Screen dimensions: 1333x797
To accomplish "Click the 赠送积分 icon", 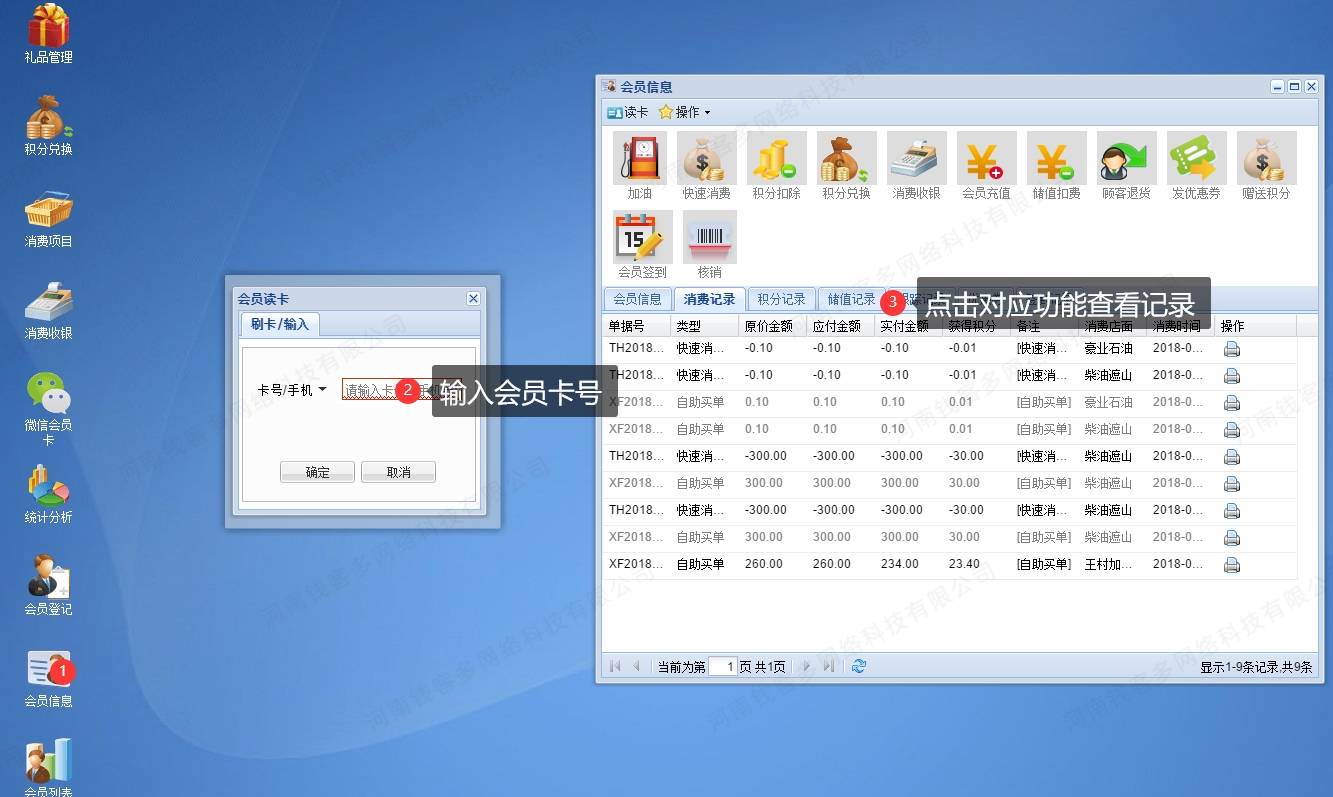I will (x=1267, y=158).
